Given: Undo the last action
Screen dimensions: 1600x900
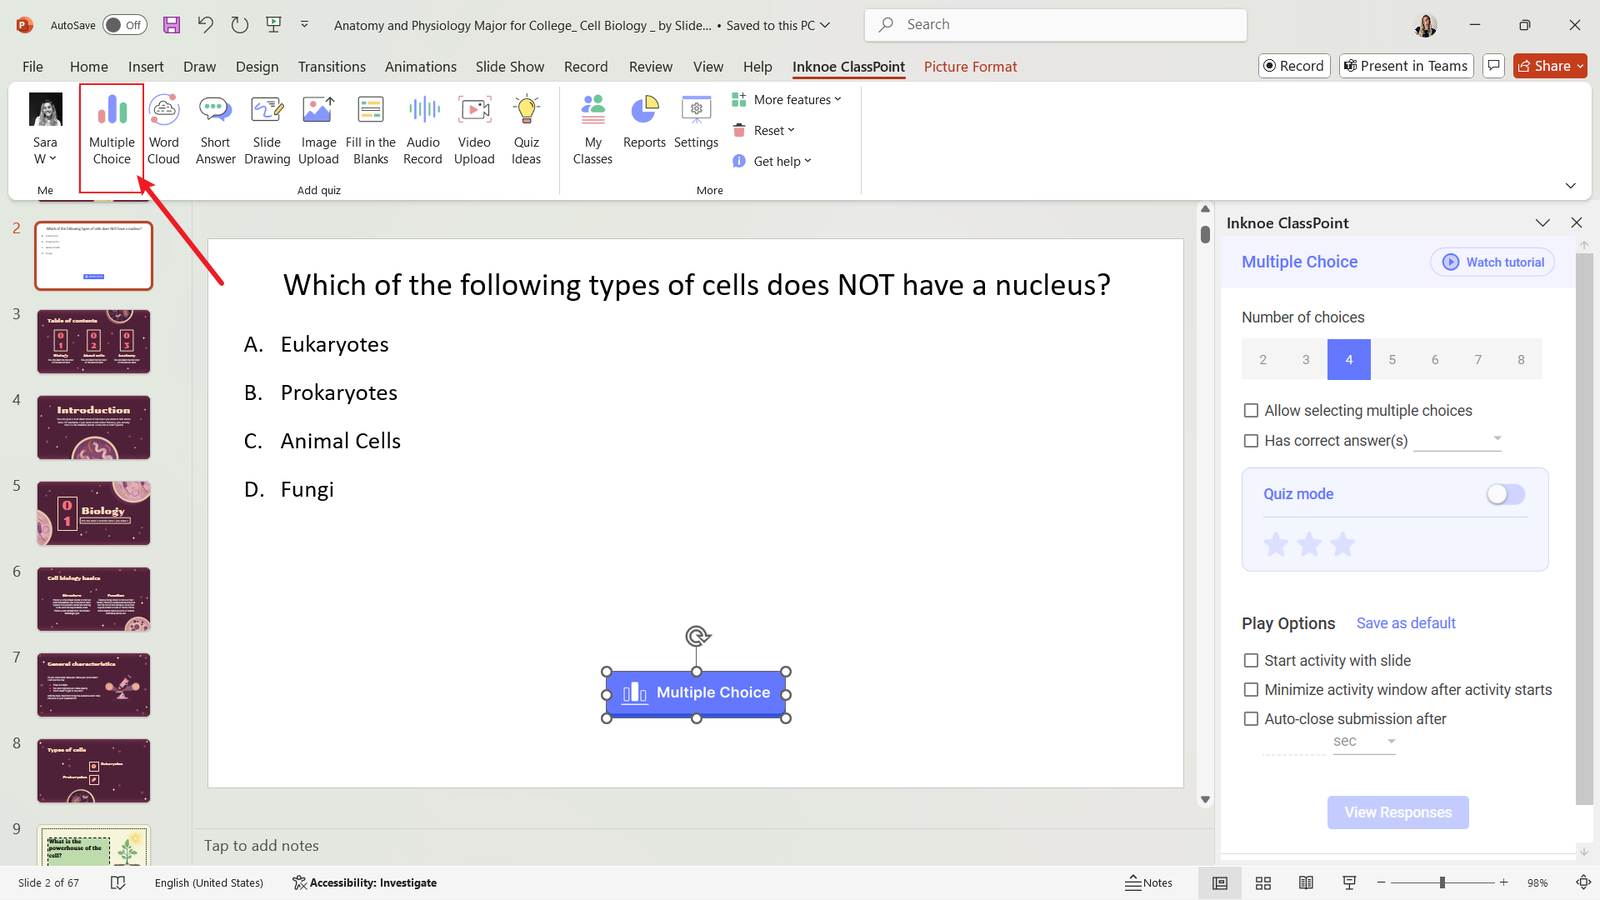Looking at the screenshot, I should pos(205,25).
